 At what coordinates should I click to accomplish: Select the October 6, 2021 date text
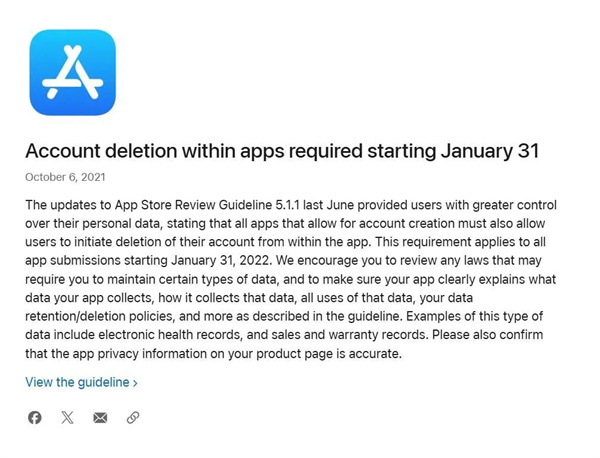pos(65,177)
